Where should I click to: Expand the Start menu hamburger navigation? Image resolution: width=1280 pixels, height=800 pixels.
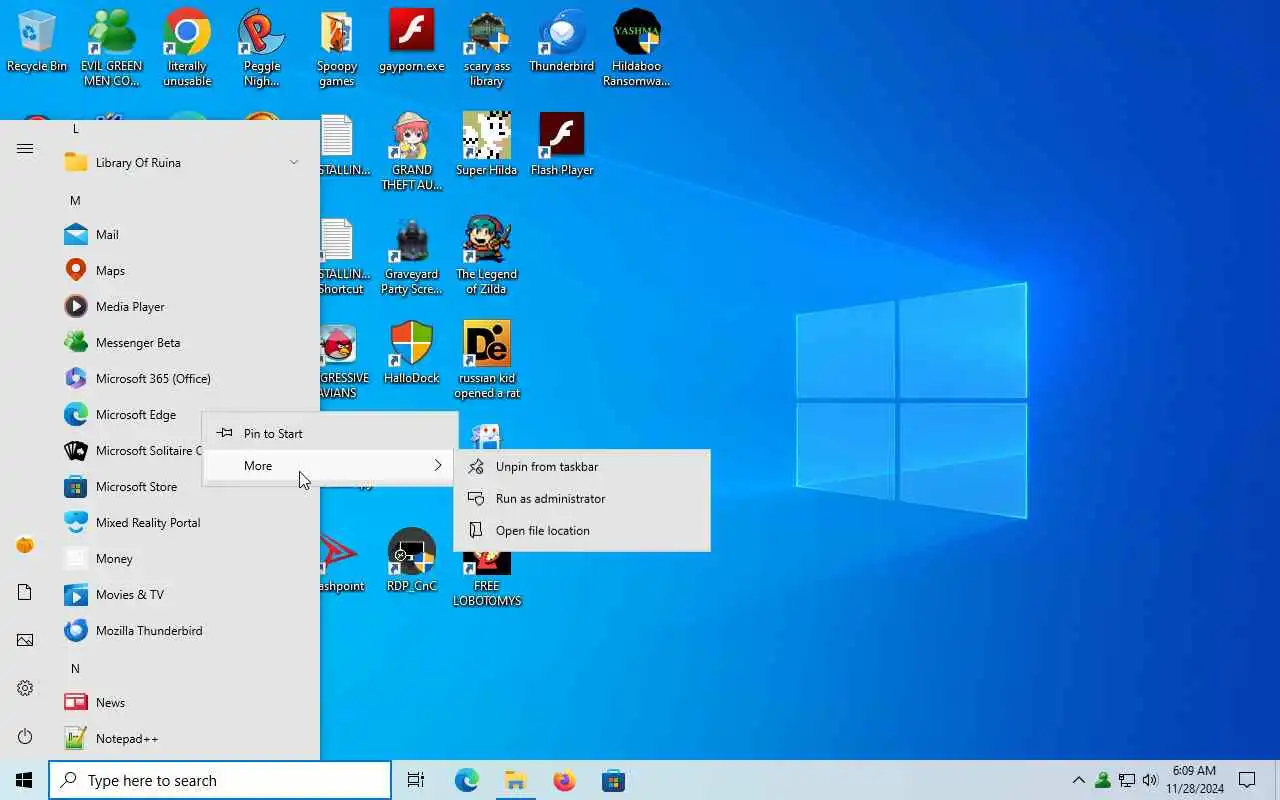25,148
